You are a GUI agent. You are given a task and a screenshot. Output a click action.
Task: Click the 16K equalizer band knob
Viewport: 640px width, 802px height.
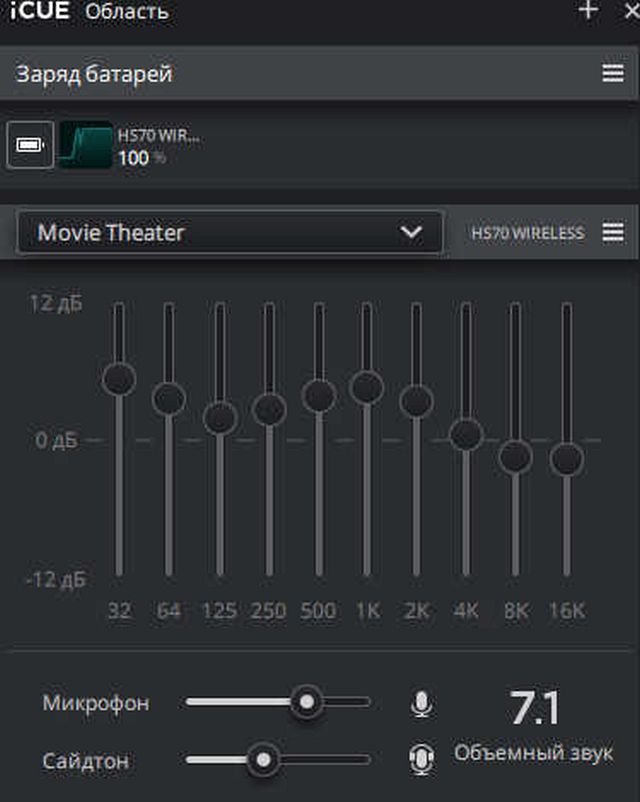point(566,459)
